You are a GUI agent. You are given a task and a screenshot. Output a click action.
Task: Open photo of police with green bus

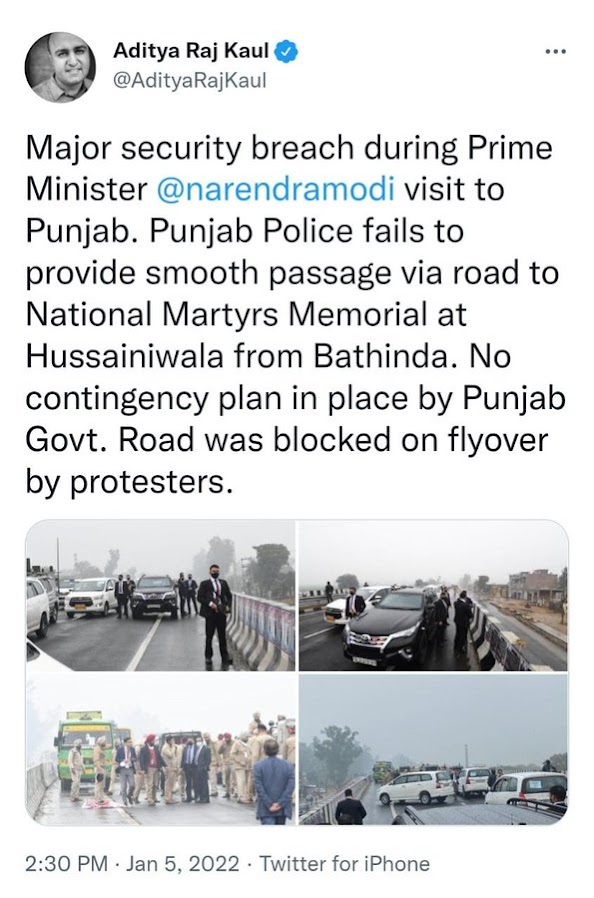(160, 750)
